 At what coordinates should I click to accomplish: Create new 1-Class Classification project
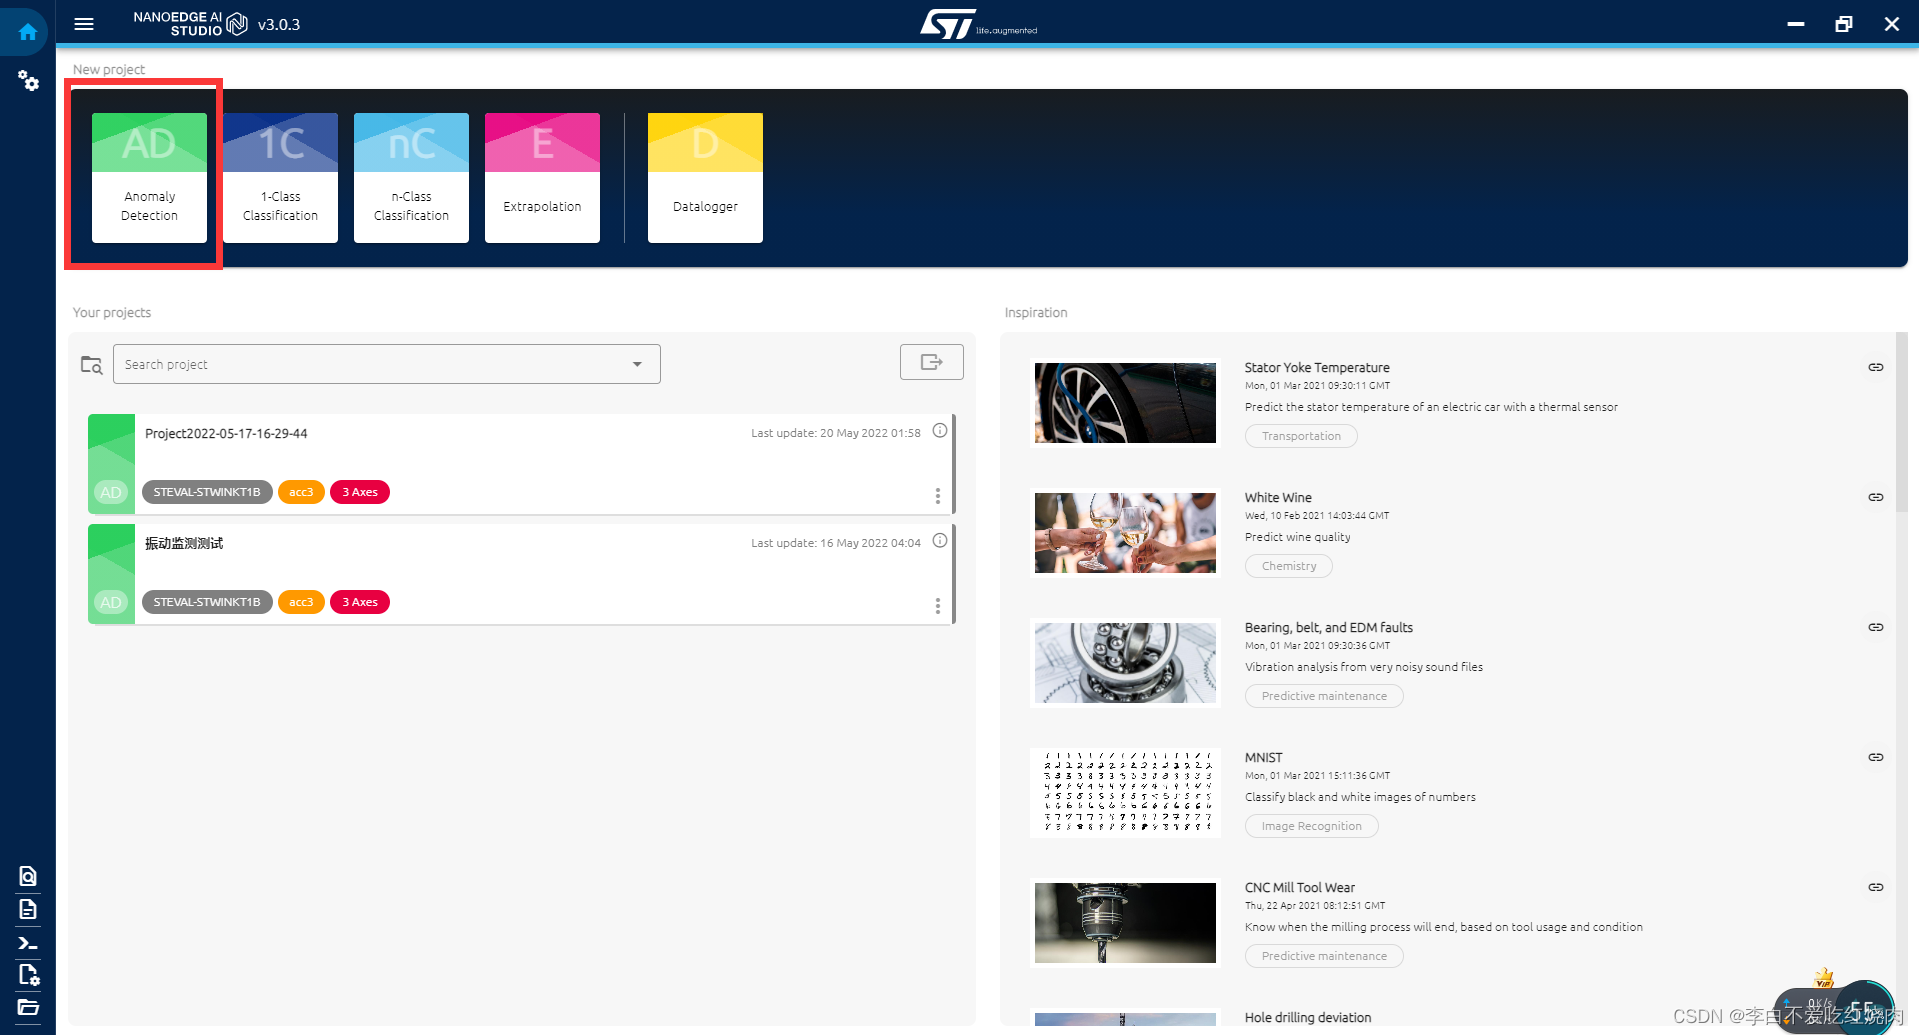tap(280, 177)
